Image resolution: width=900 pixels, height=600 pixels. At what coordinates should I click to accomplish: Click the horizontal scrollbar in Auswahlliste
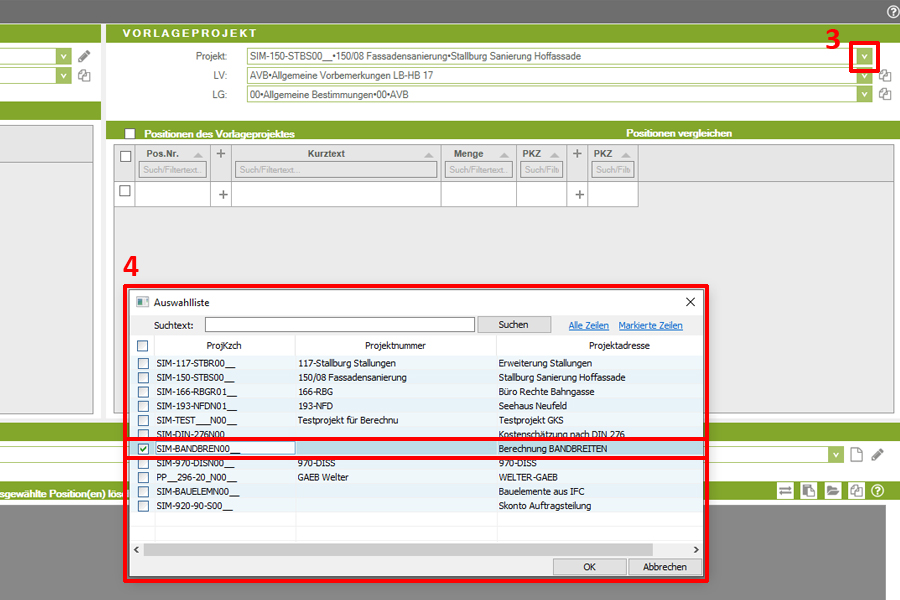400,549
